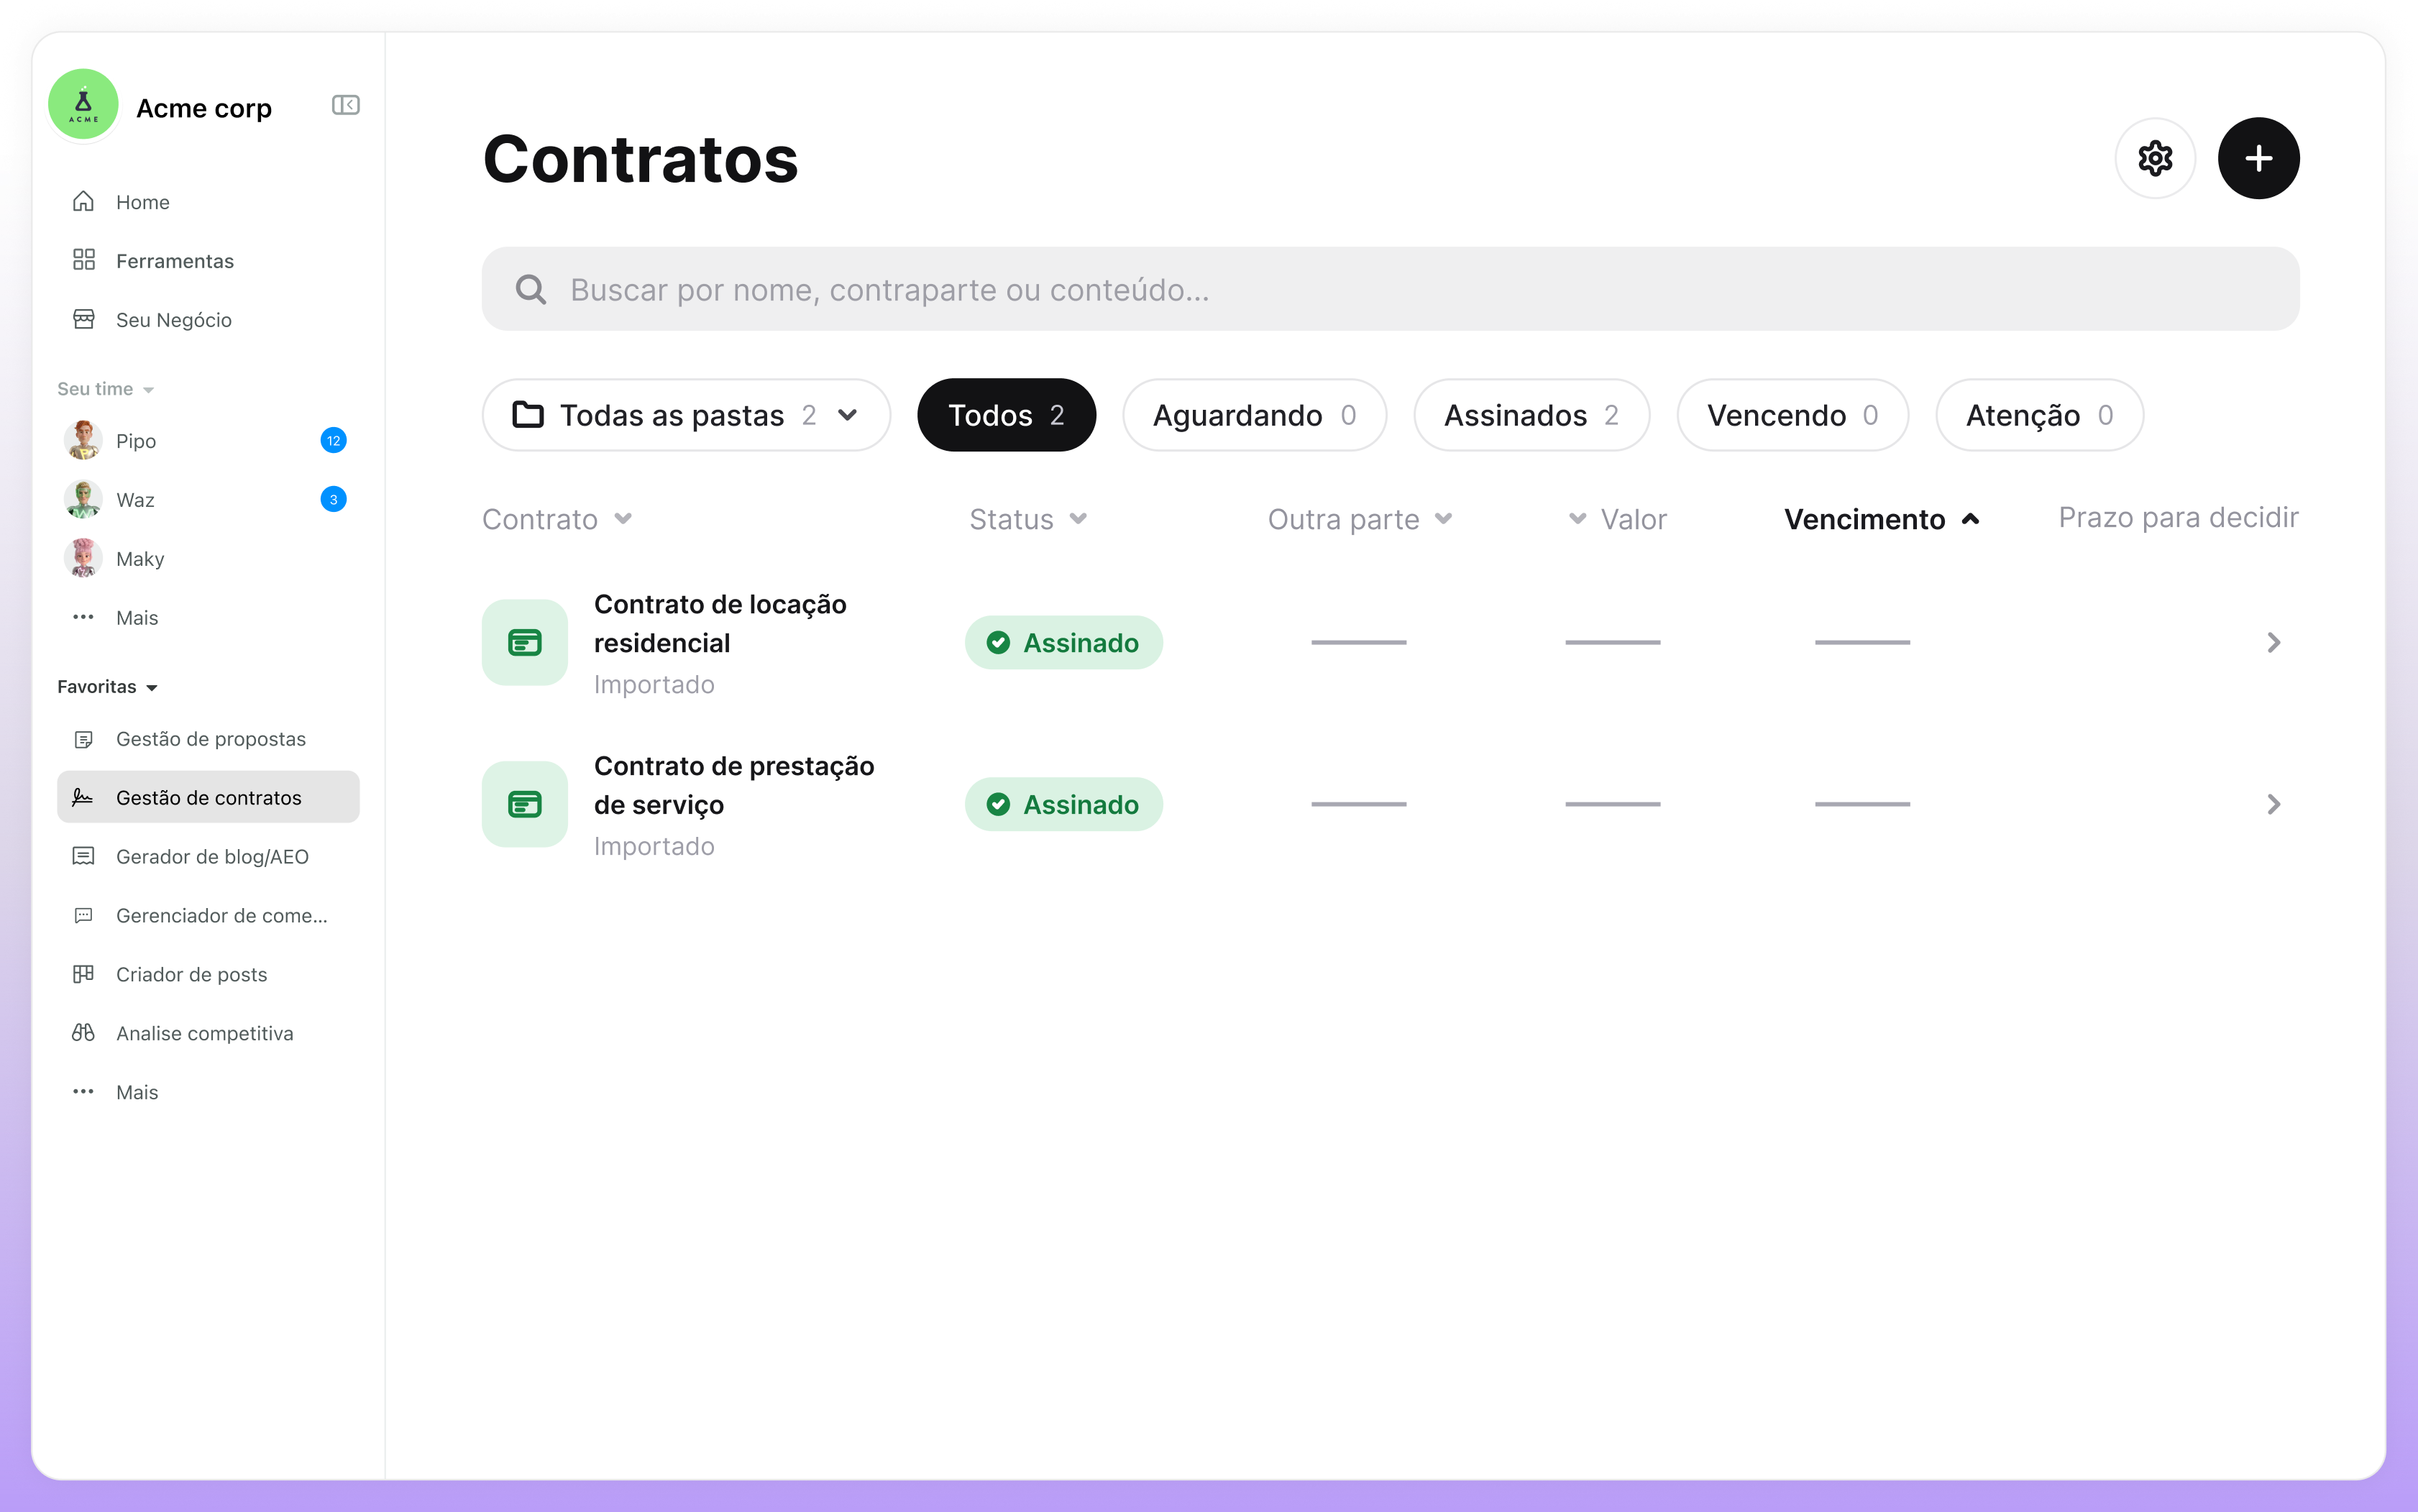This screenshot has height=1512, width=2418.
Task: Collapse the Seu time section
Action: (106, 389)
